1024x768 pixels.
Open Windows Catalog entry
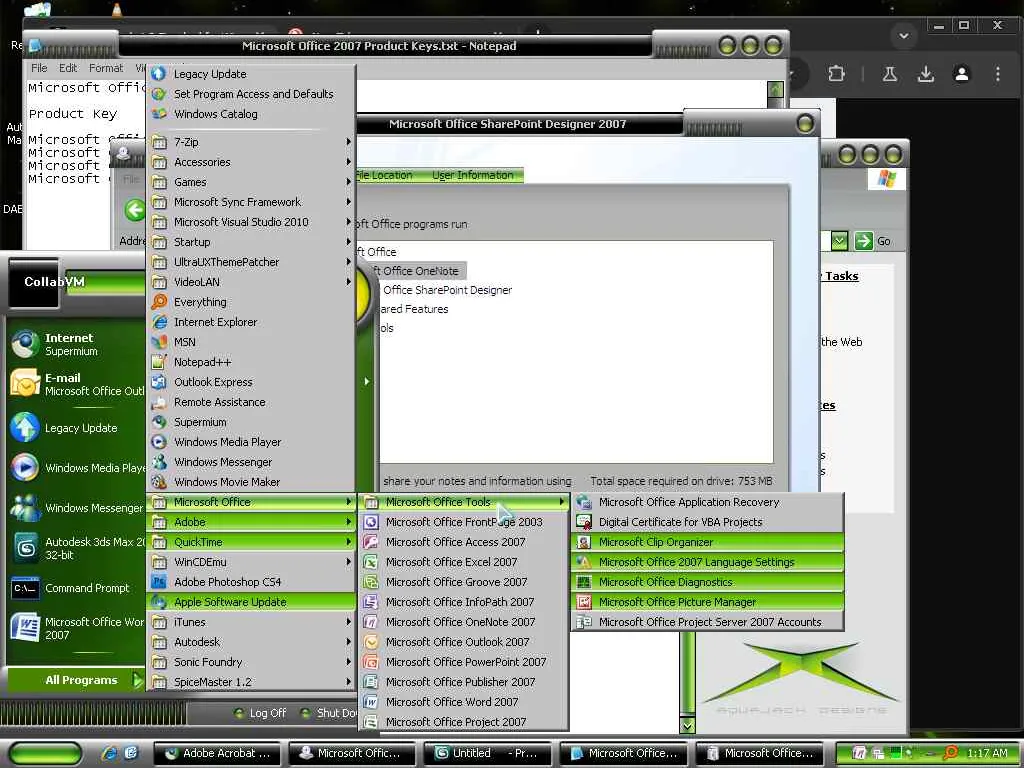pos(251,114)
